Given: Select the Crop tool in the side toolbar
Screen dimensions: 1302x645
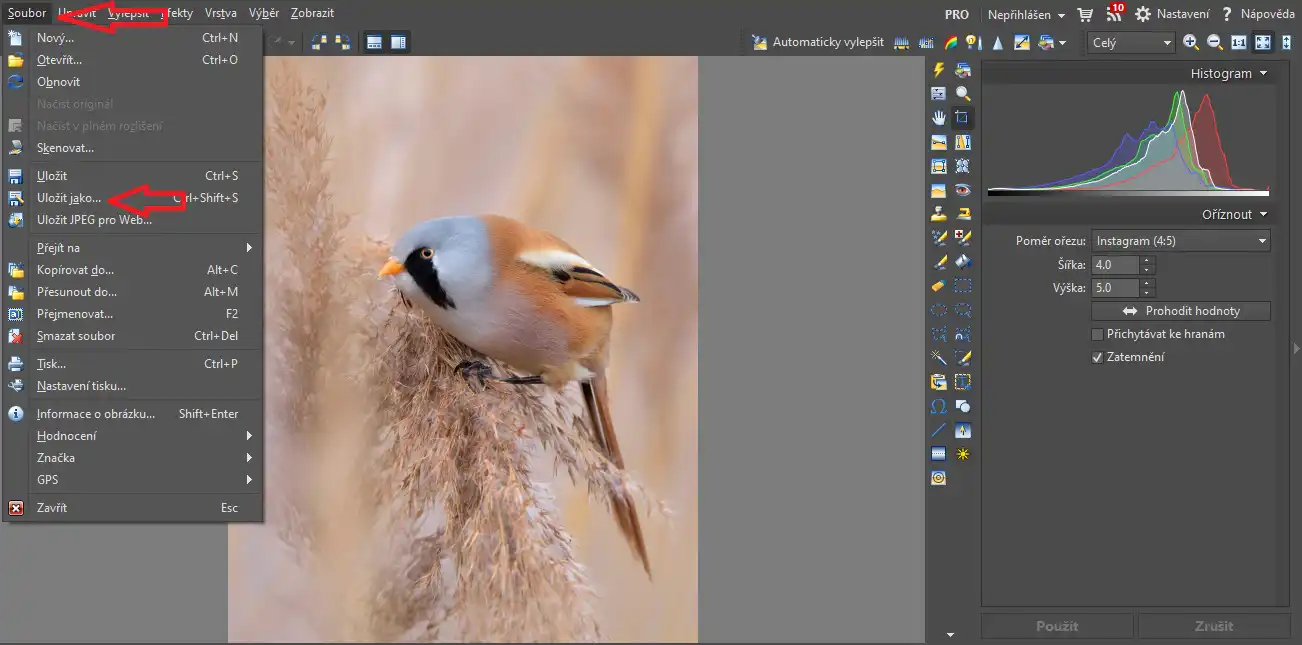Looking at the screenshot, I should pyautogui.click(x=962, y=117).
